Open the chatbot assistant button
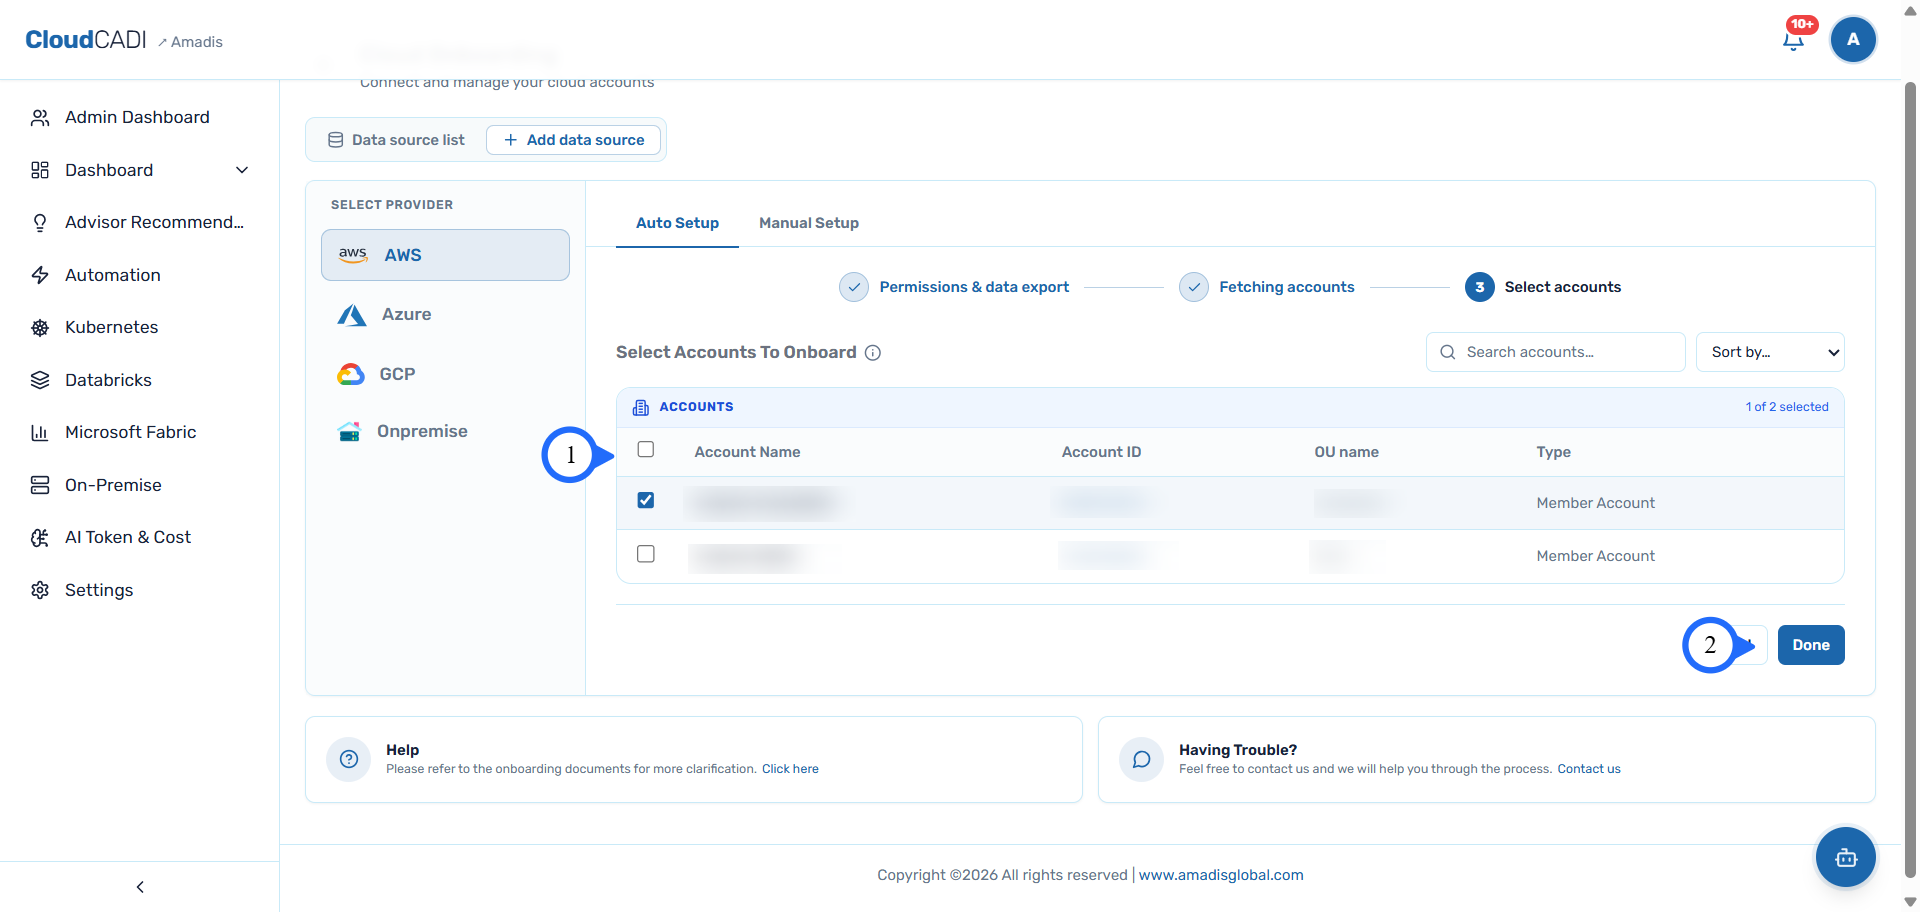The width and height of the screenshot is (1920, 912). pos(1846,857)
